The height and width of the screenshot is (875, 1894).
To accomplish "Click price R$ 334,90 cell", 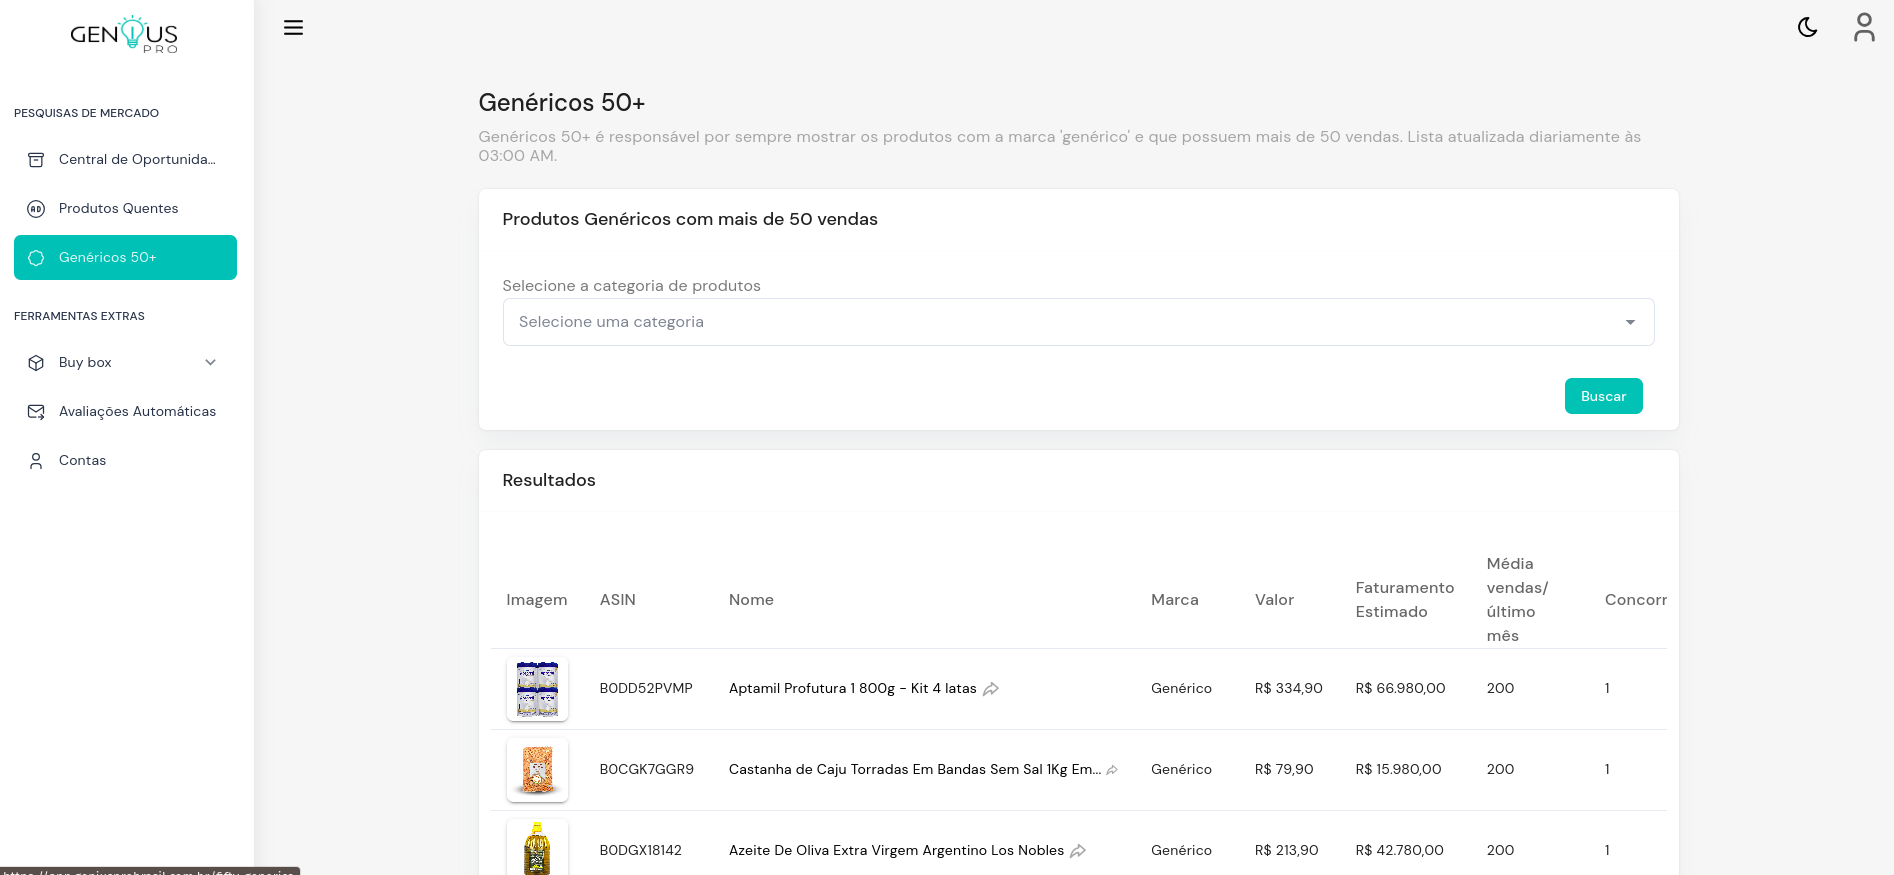I will [1288, 689].
